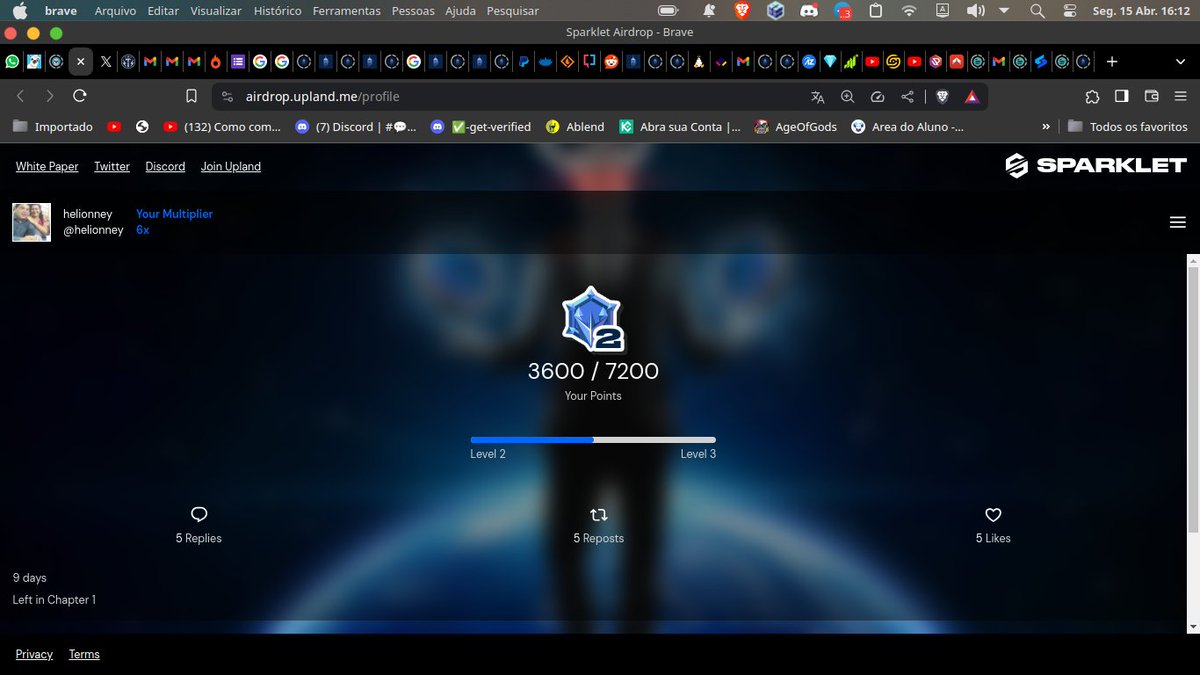This screenshot has height=675, width=1200.
Task: Open the Extensions puzzle icon
Action: [x=1092, y=97]
